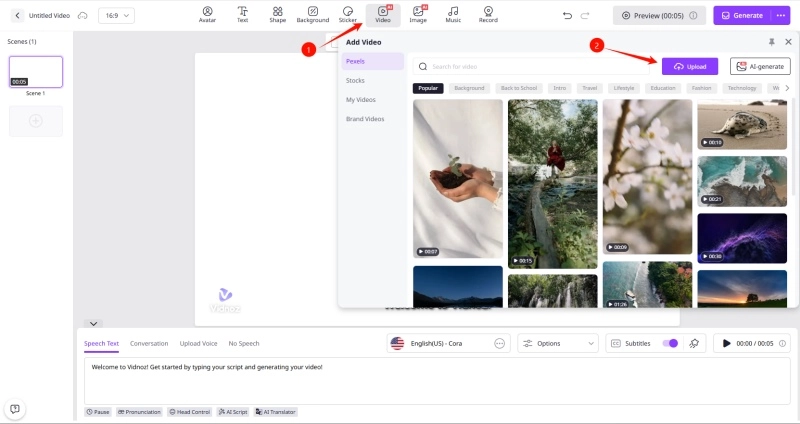Click the Preview (00:05) button
This screenshot has height=424, width=800.
[659, 16]
